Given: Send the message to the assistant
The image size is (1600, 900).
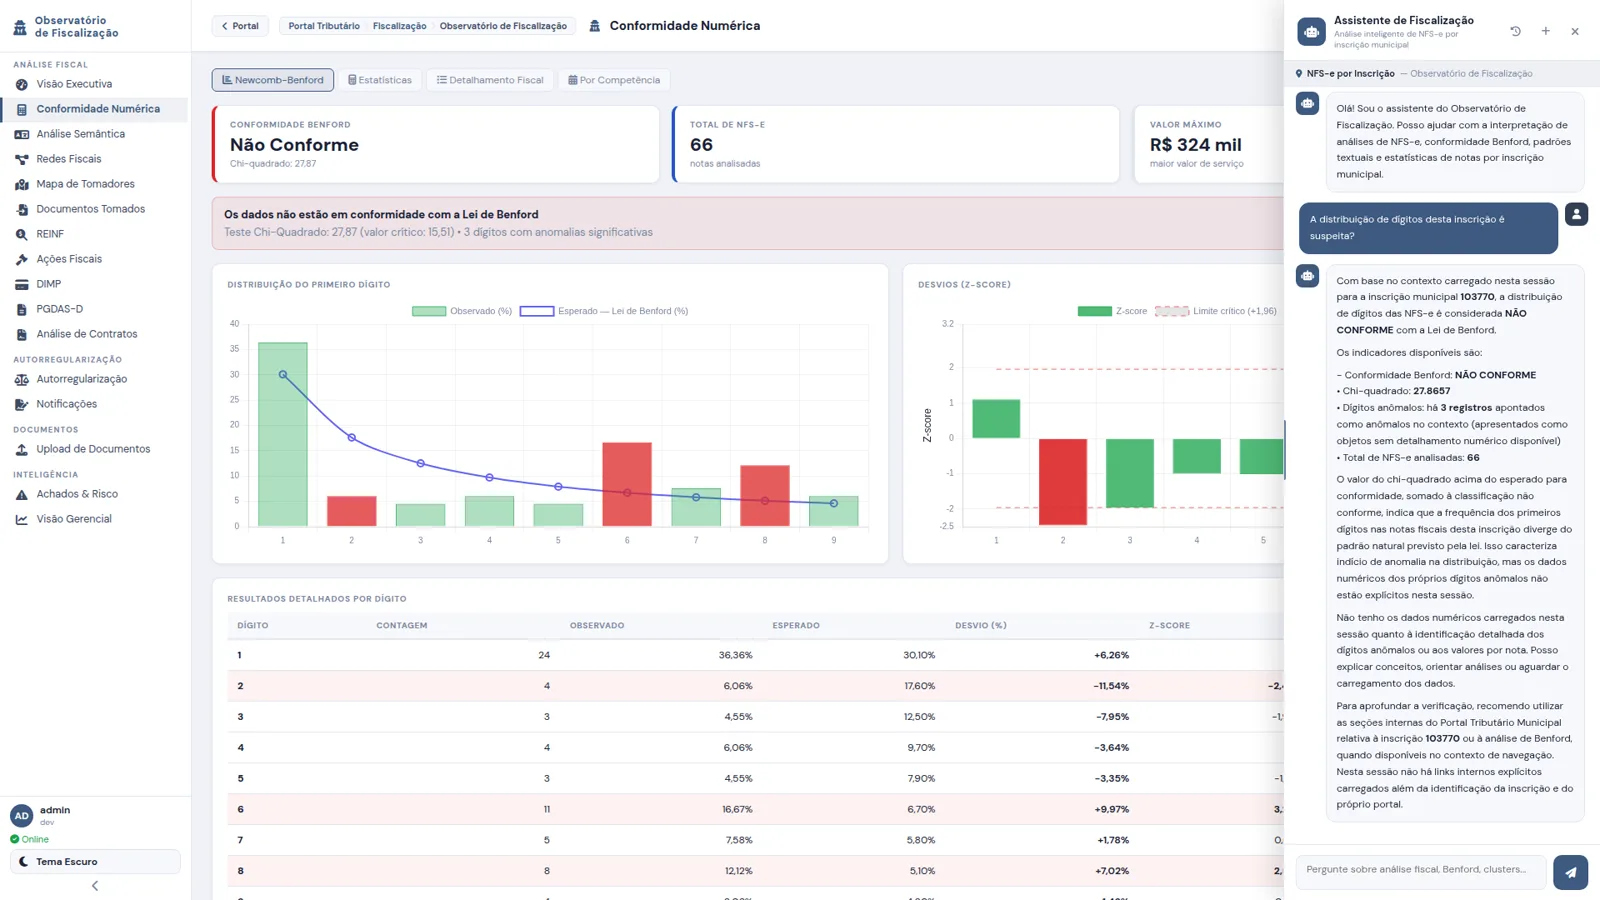Looking at the screenshot, I should coord(1570,872).
